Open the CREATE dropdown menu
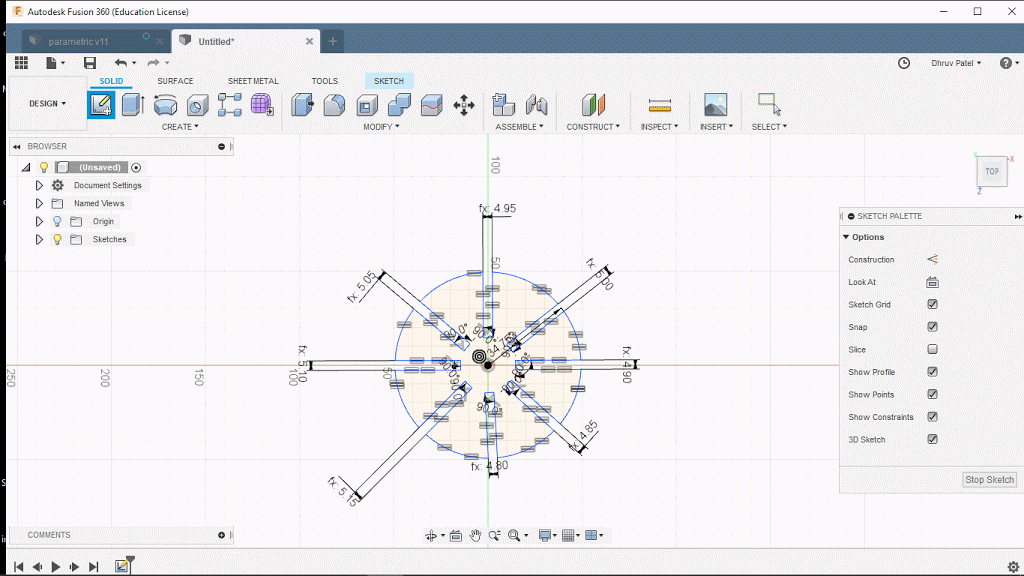Screen dimensions: 1024x576 (x=180, y=127)
